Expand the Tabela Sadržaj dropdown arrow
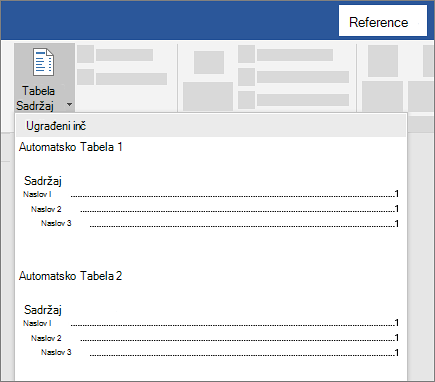Screen dimensions: 435x382 [x=69, y=105]
